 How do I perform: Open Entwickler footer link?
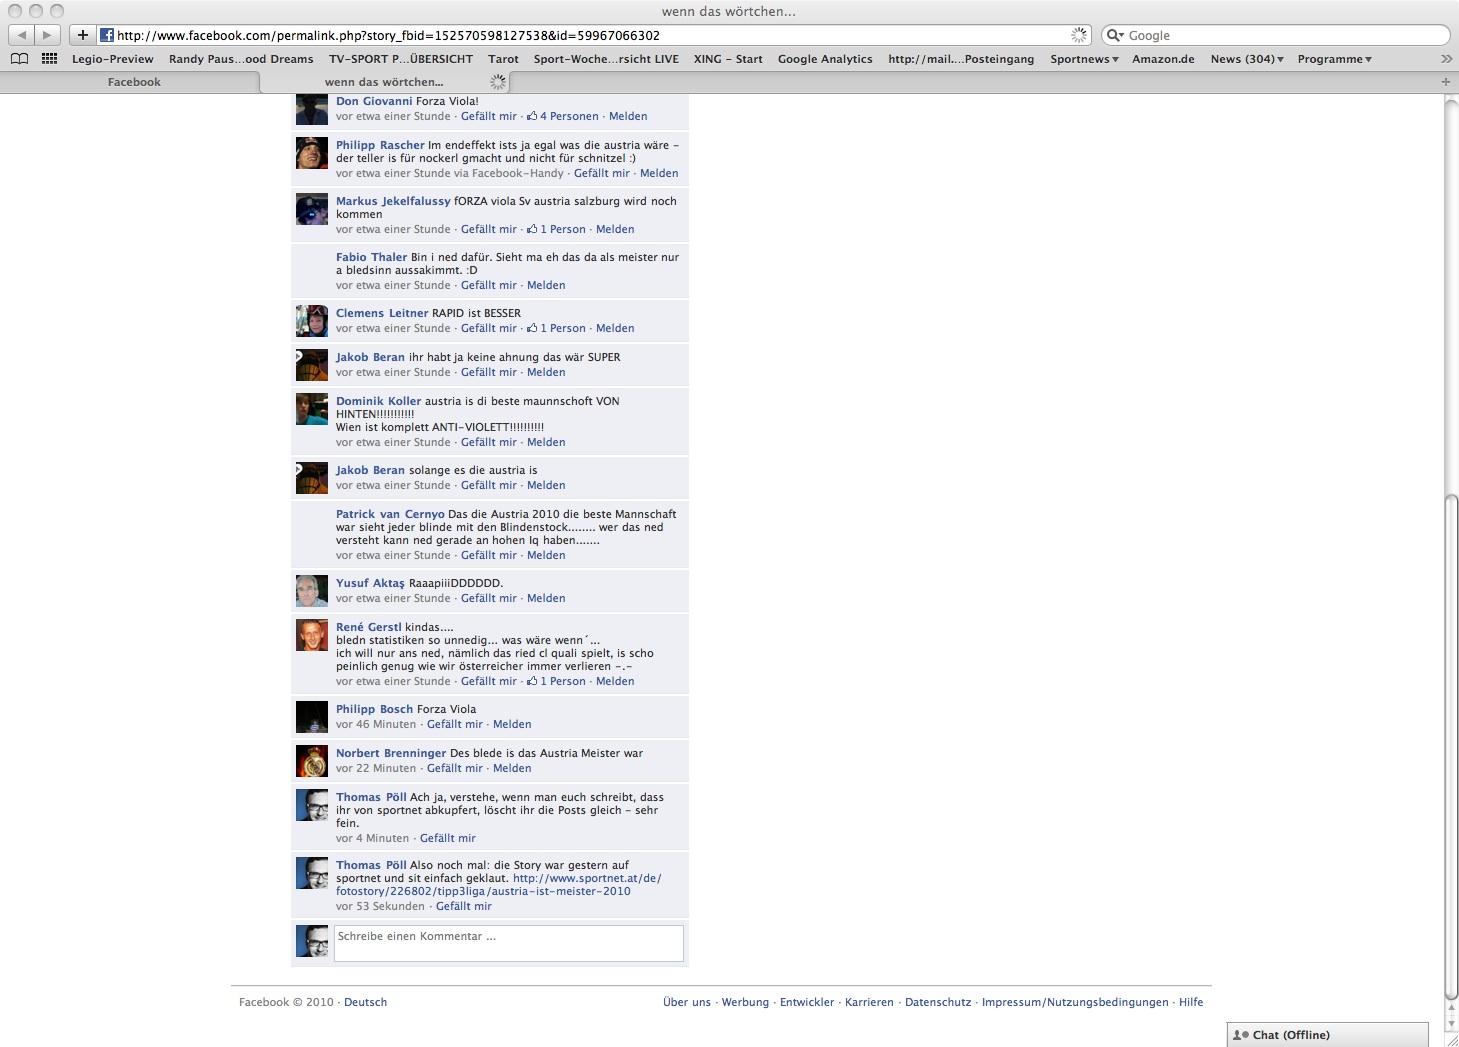point(807,1002)
